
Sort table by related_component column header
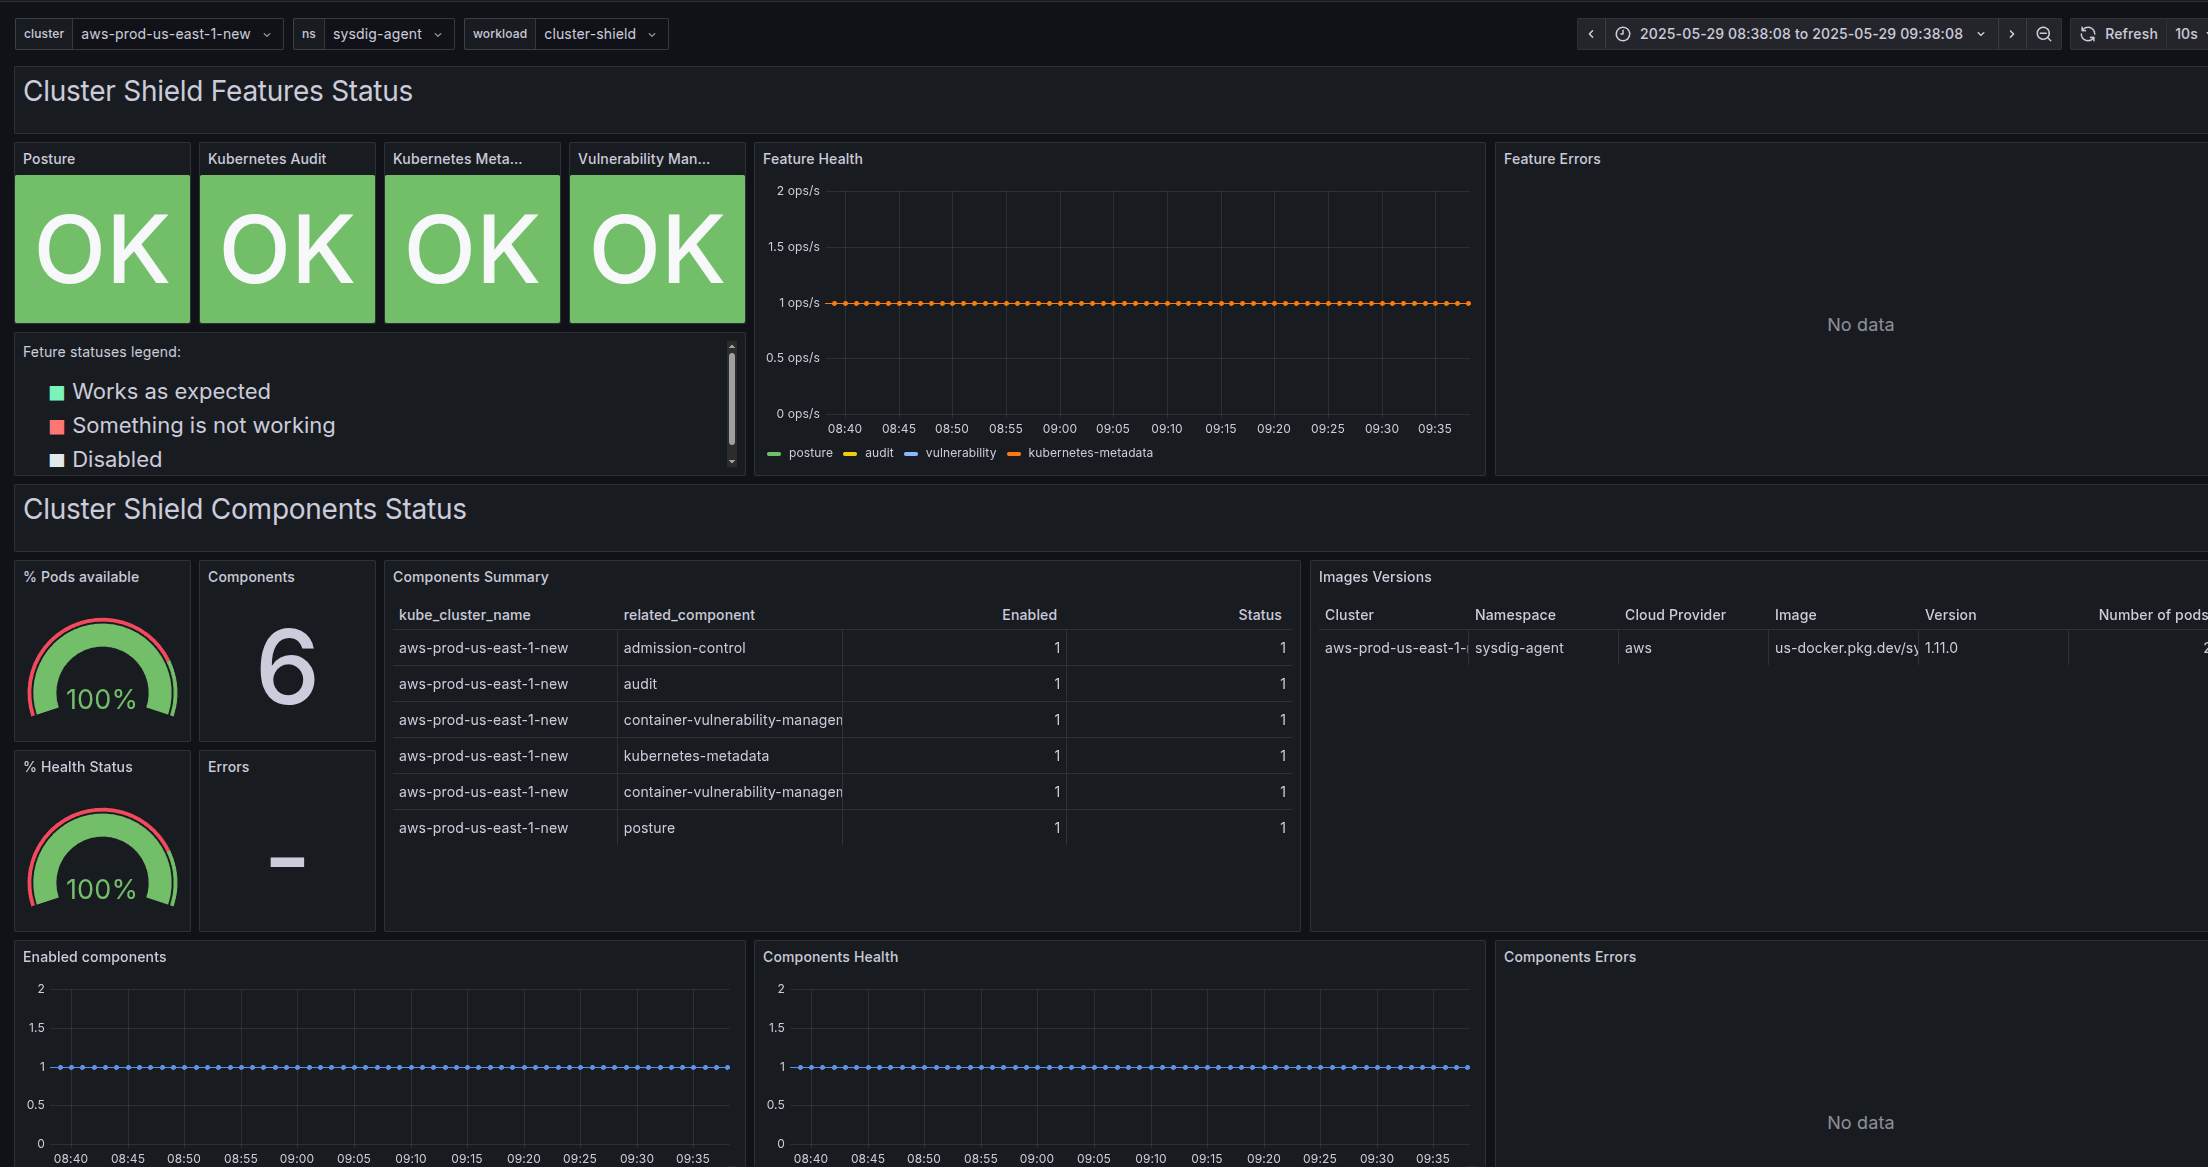click(689, 615)
